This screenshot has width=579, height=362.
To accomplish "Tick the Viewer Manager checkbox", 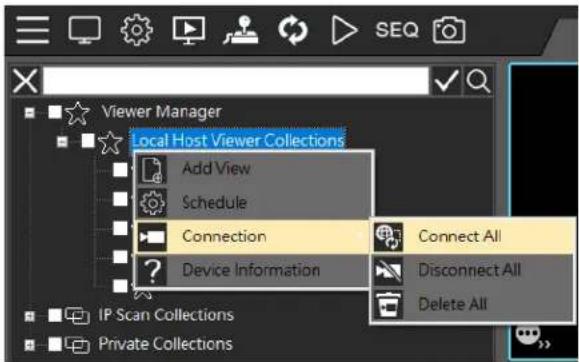I will point(55,112).
